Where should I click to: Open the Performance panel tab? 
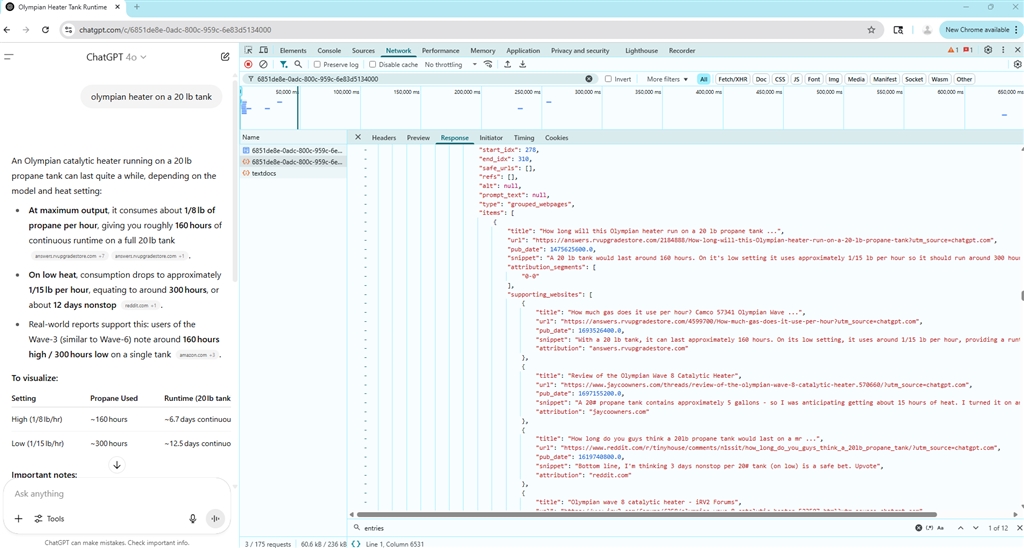point(440,50)
